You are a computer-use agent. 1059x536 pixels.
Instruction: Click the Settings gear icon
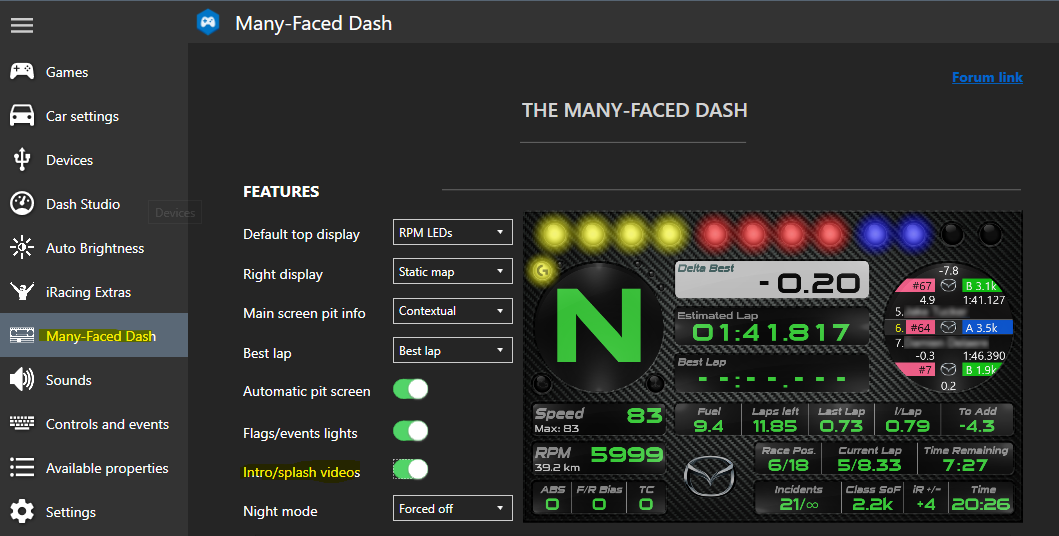coord(22,512)
